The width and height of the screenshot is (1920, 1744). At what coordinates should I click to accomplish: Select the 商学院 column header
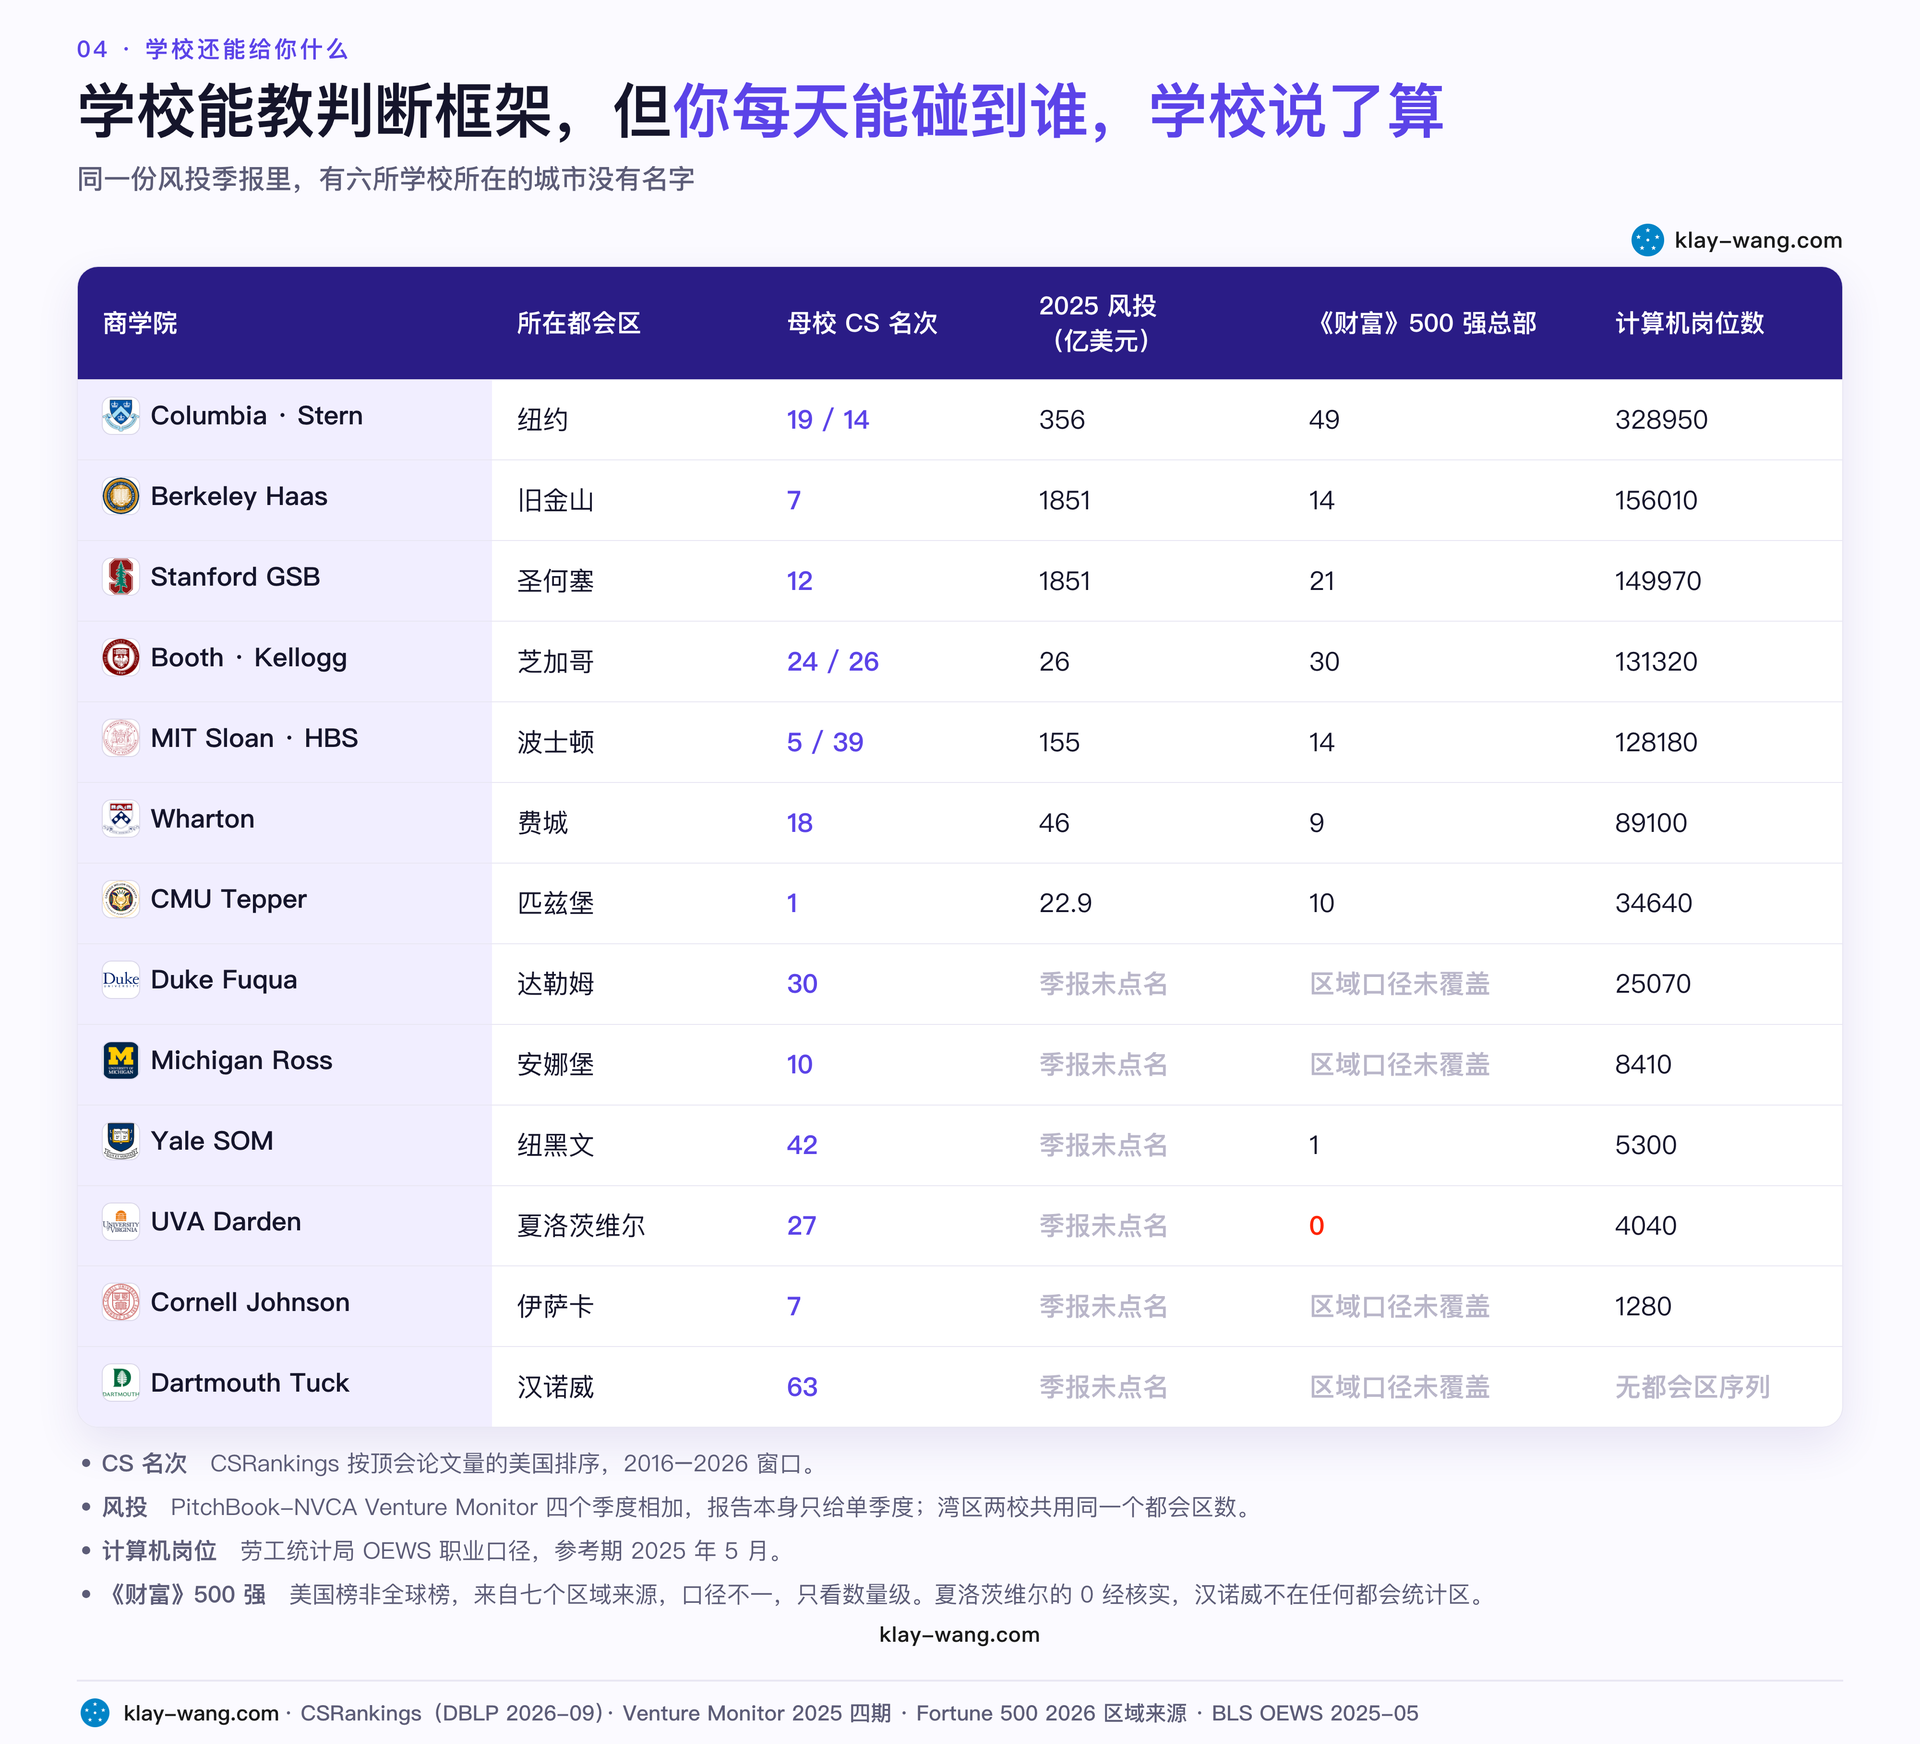(x=140, y=323)
